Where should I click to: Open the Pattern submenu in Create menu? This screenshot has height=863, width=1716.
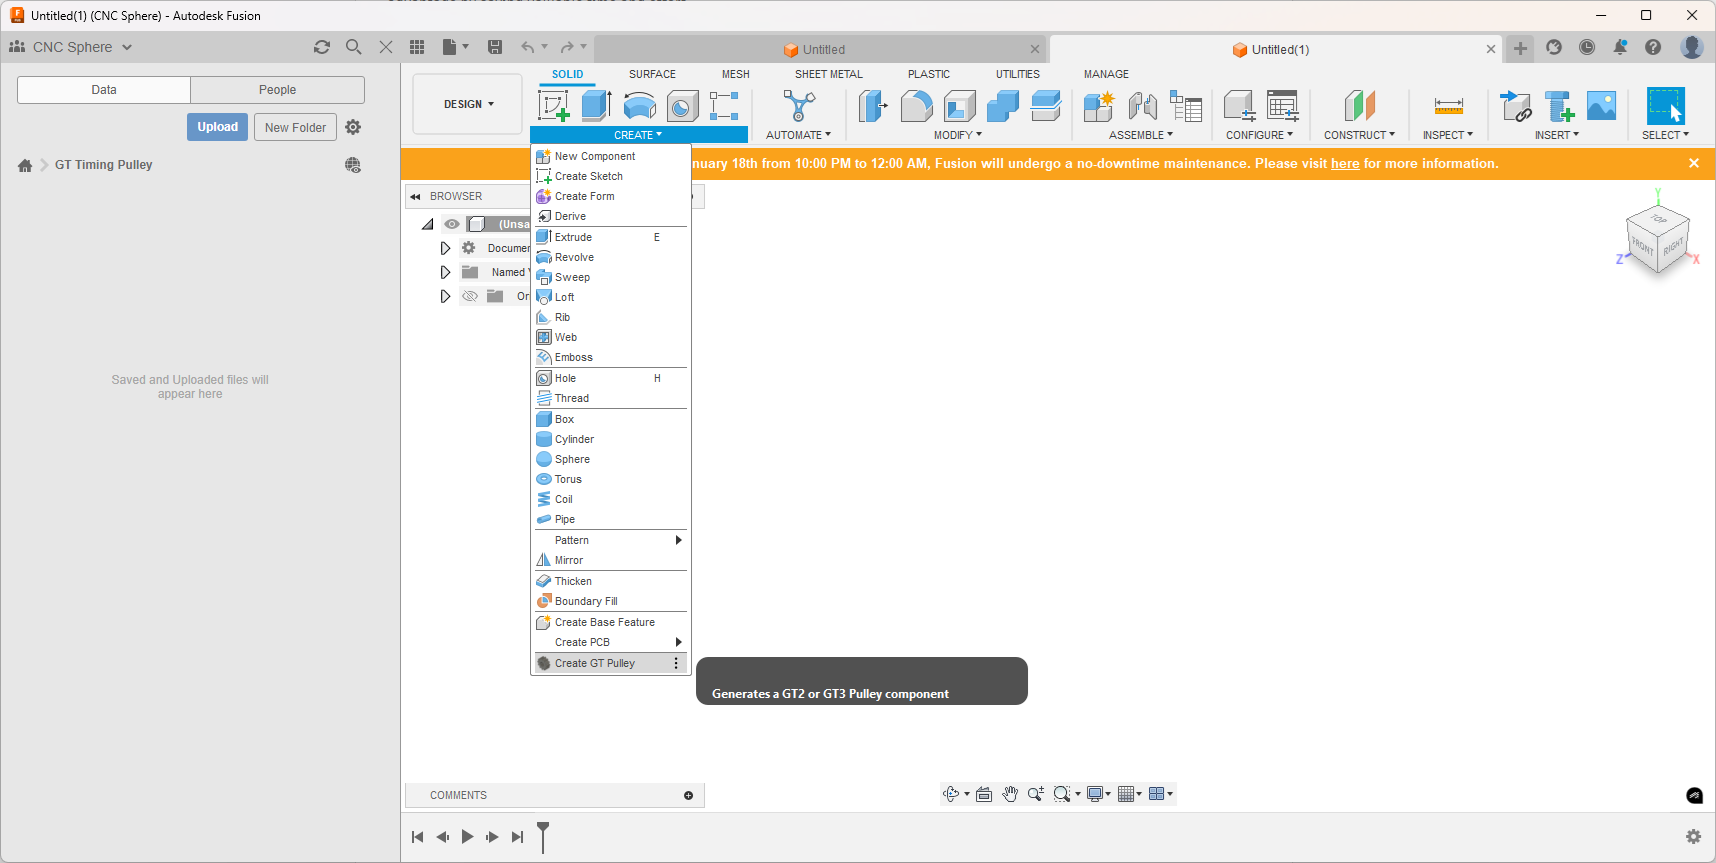(x=610, y=540)
